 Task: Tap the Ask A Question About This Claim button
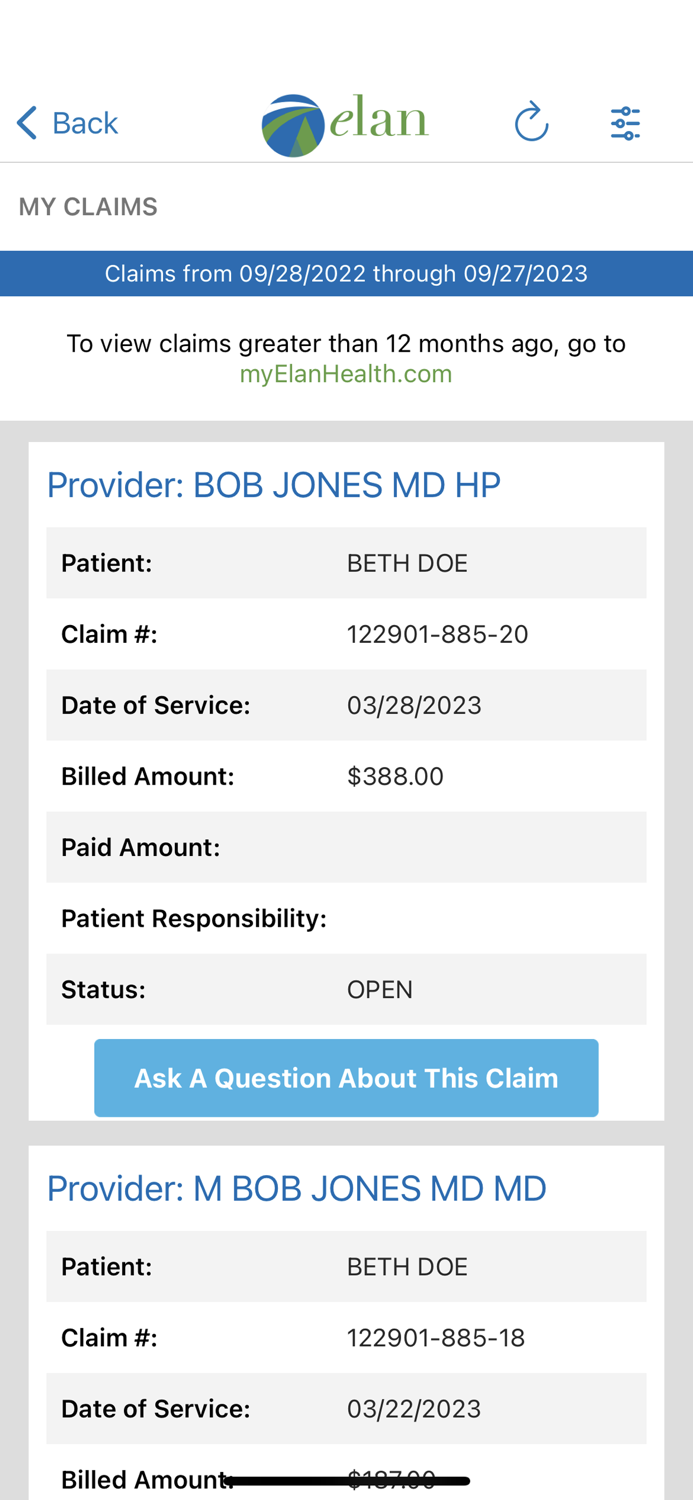(x=346, y=1077)
